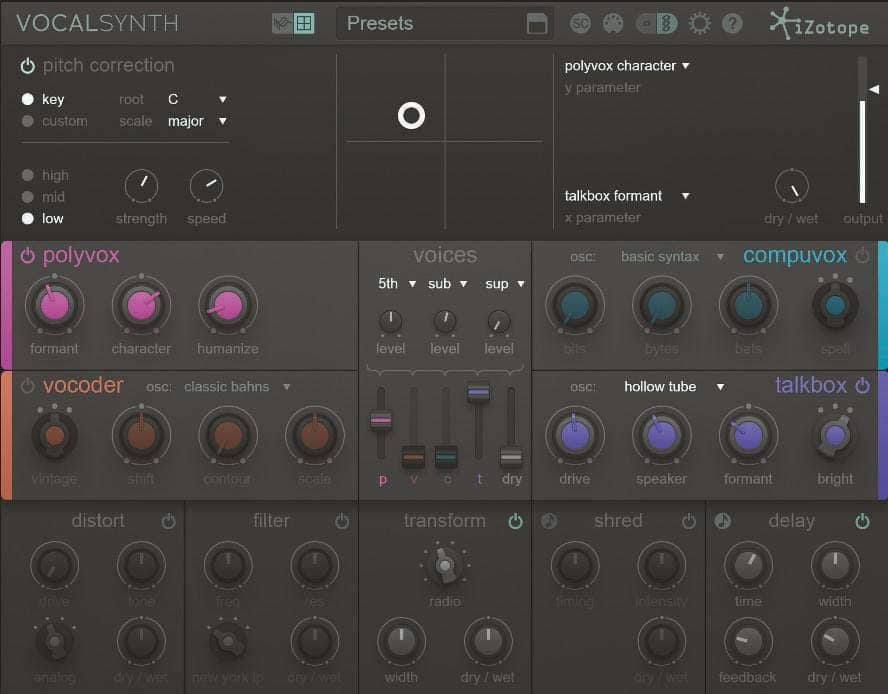Click the delay time knob
This screenshot has width=888, height=694.
pos(748,565)
